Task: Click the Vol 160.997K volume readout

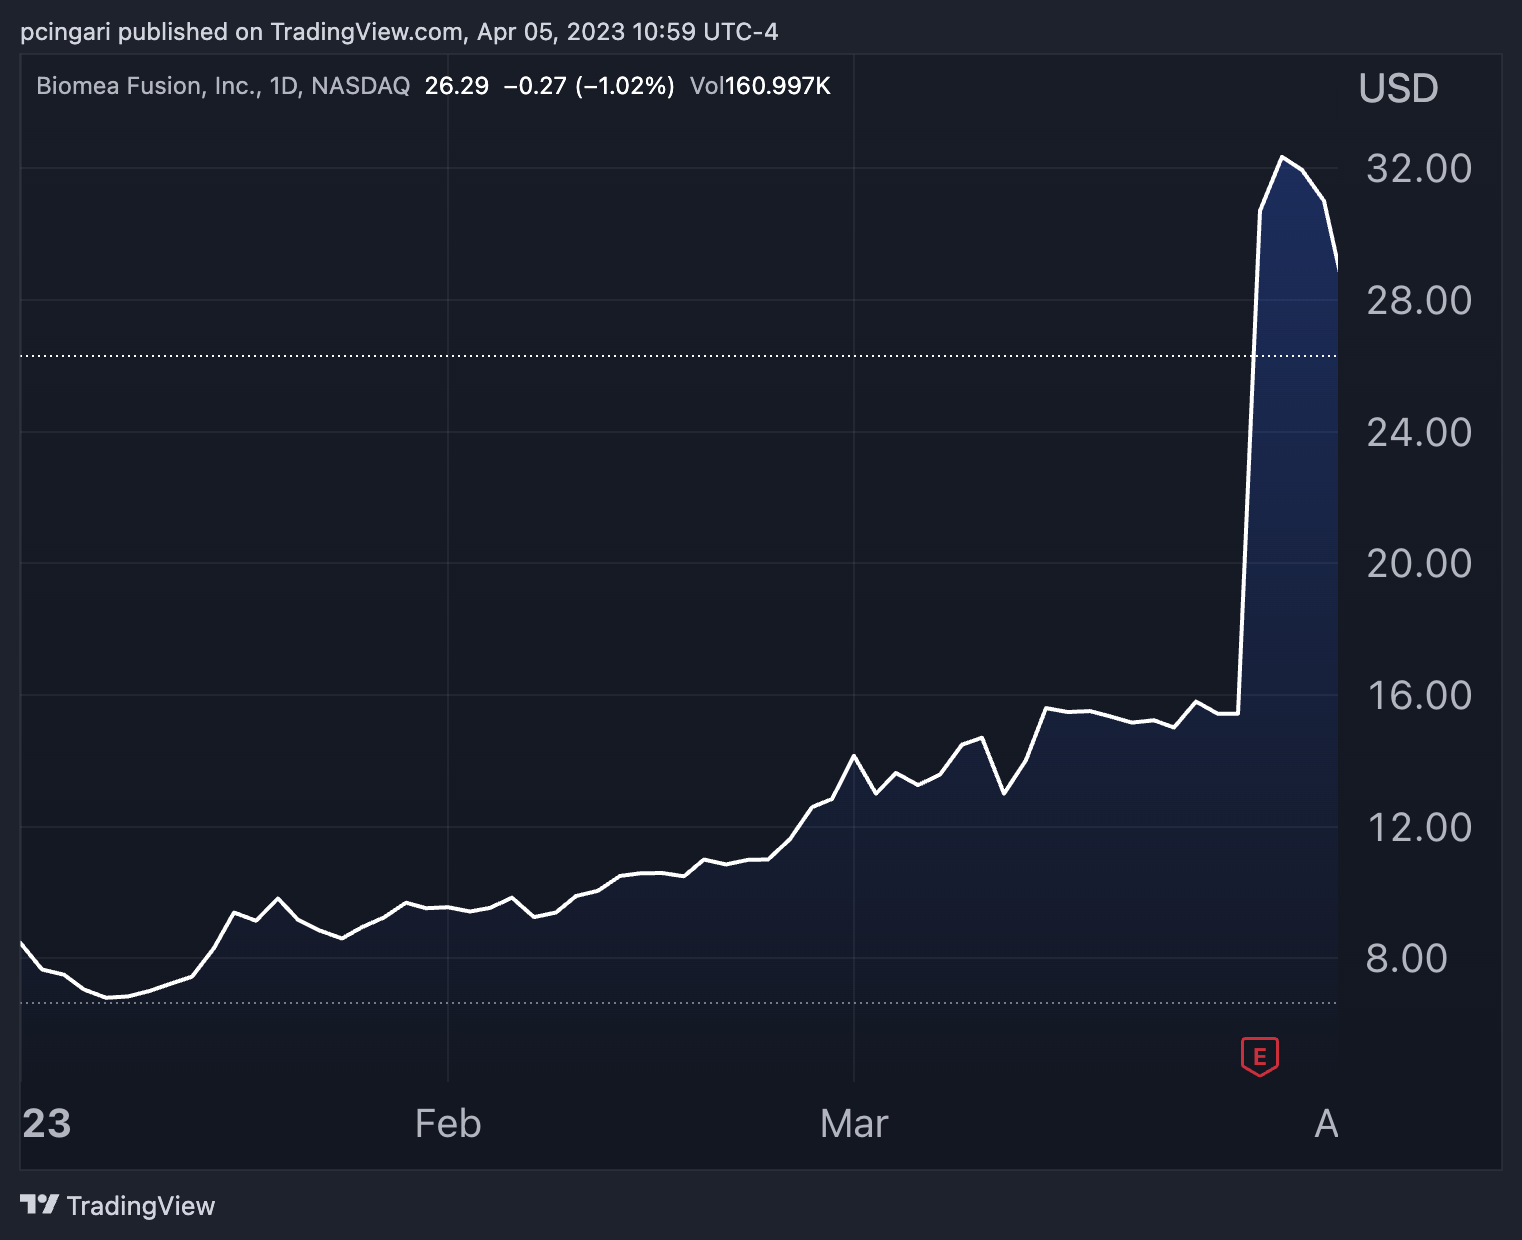Action: point(760,86)
